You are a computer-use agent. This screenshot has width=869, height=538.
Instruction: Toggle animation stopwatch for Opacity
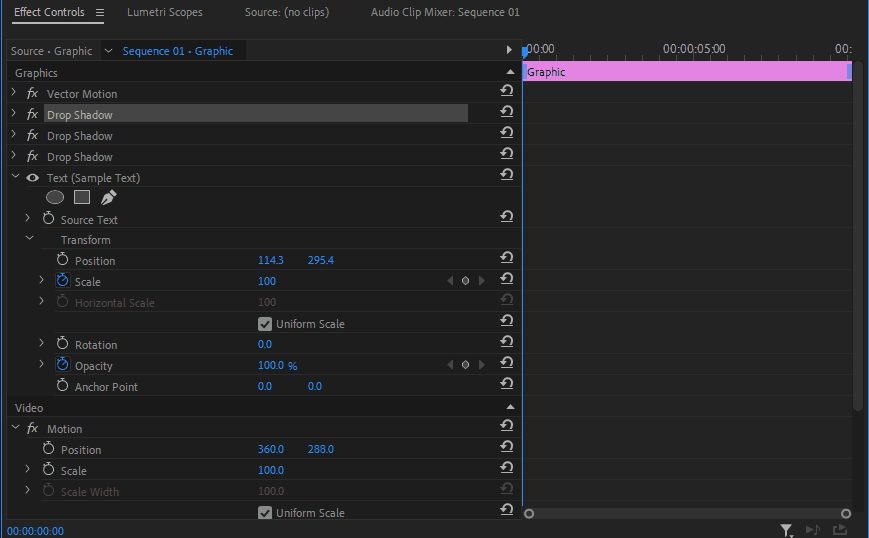click(x=63, y=365)
